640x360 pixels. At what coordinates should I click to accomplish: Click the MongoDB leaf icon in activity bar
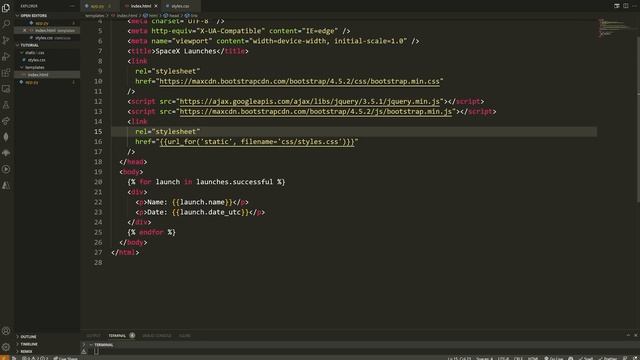click(6, 137)
